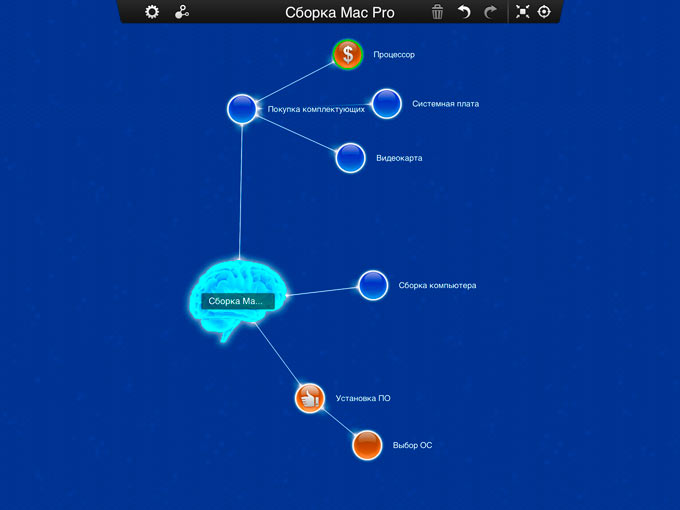The width and height of the screenshot is (680, 510).
Task: Select the Покупка комплектующих blue node
Action: click(242, 109)
